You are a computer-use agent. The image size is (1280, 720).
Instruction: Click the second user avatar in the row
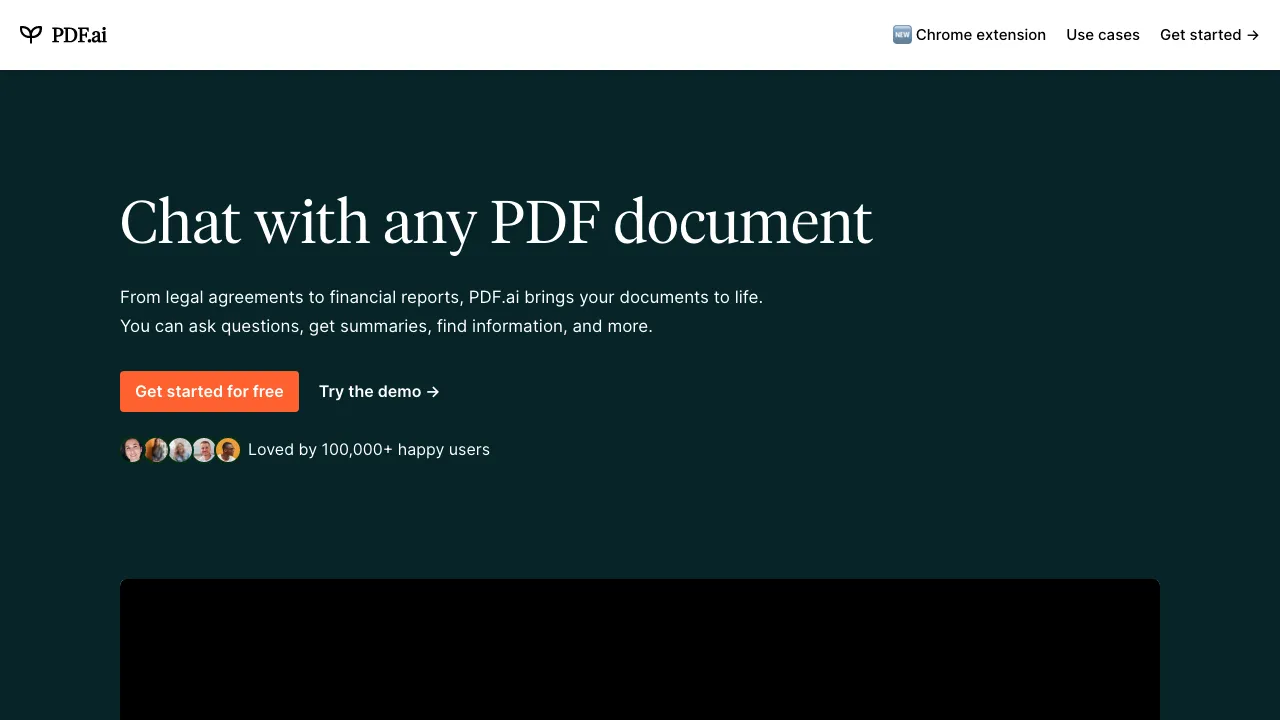(x=156, y=450)
